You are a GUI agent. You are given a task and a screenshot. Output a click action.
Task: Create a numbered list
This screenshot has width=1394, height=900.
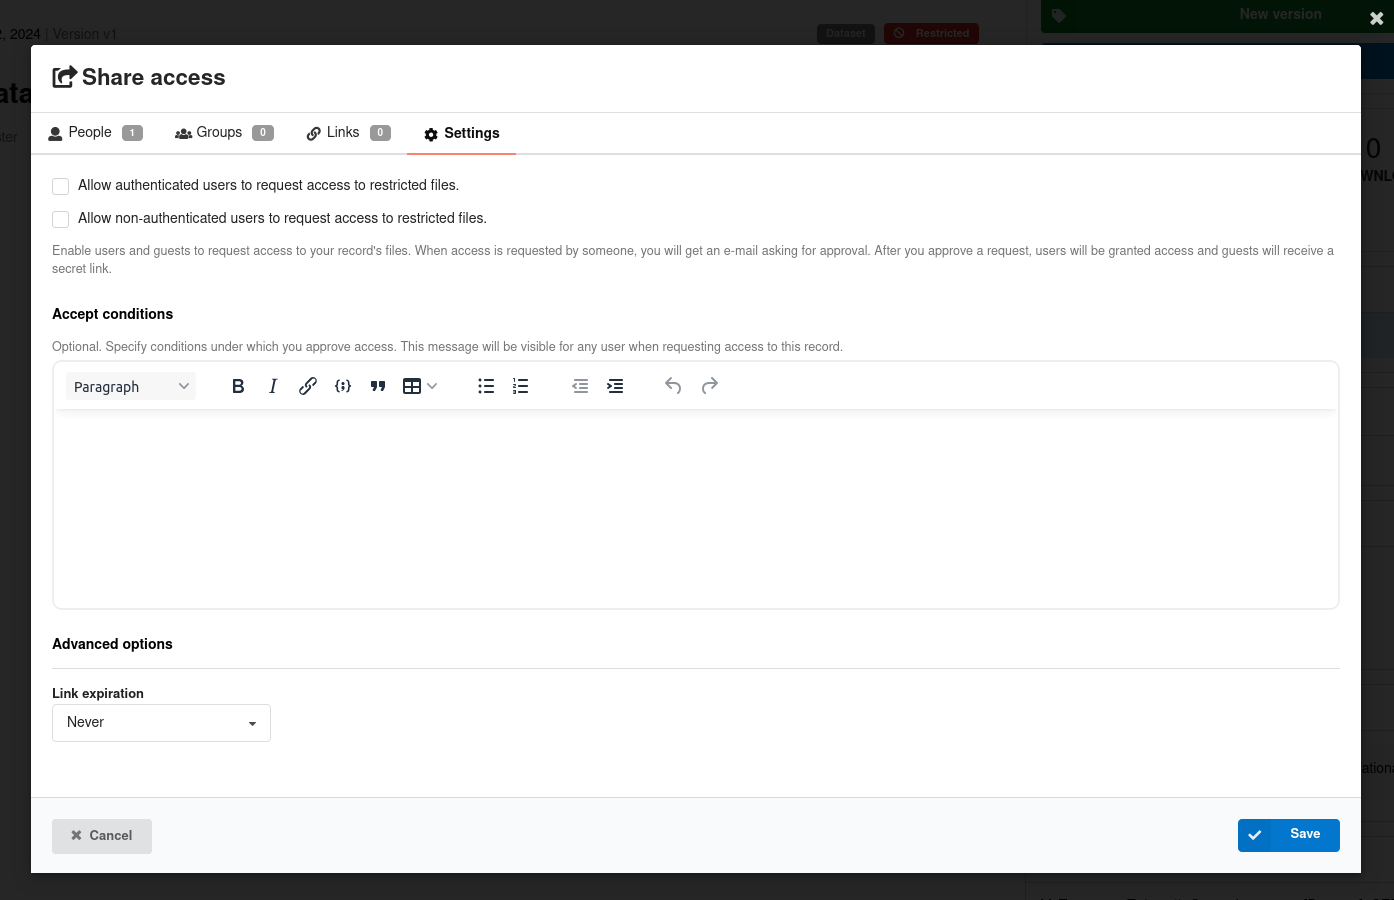pos(521,386)
